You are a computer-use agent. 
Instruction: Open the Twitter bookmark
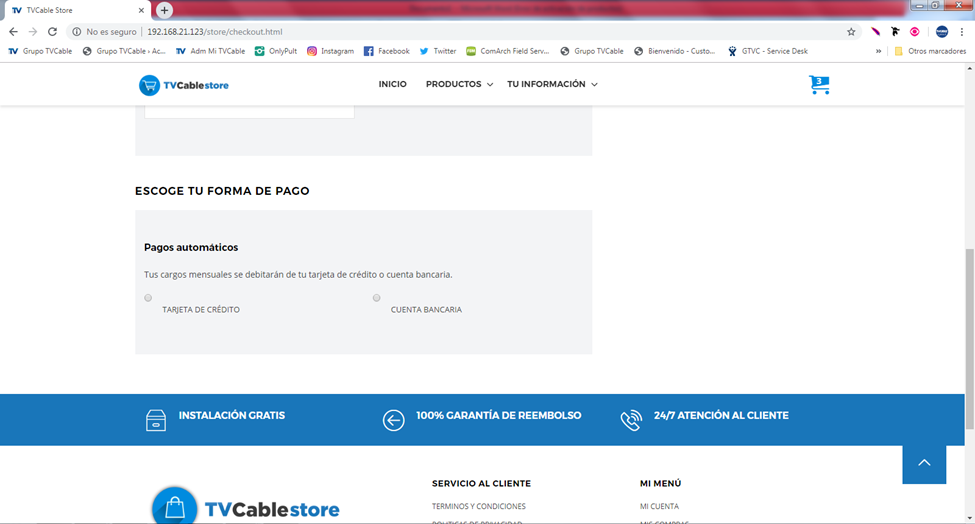(438, 51)
